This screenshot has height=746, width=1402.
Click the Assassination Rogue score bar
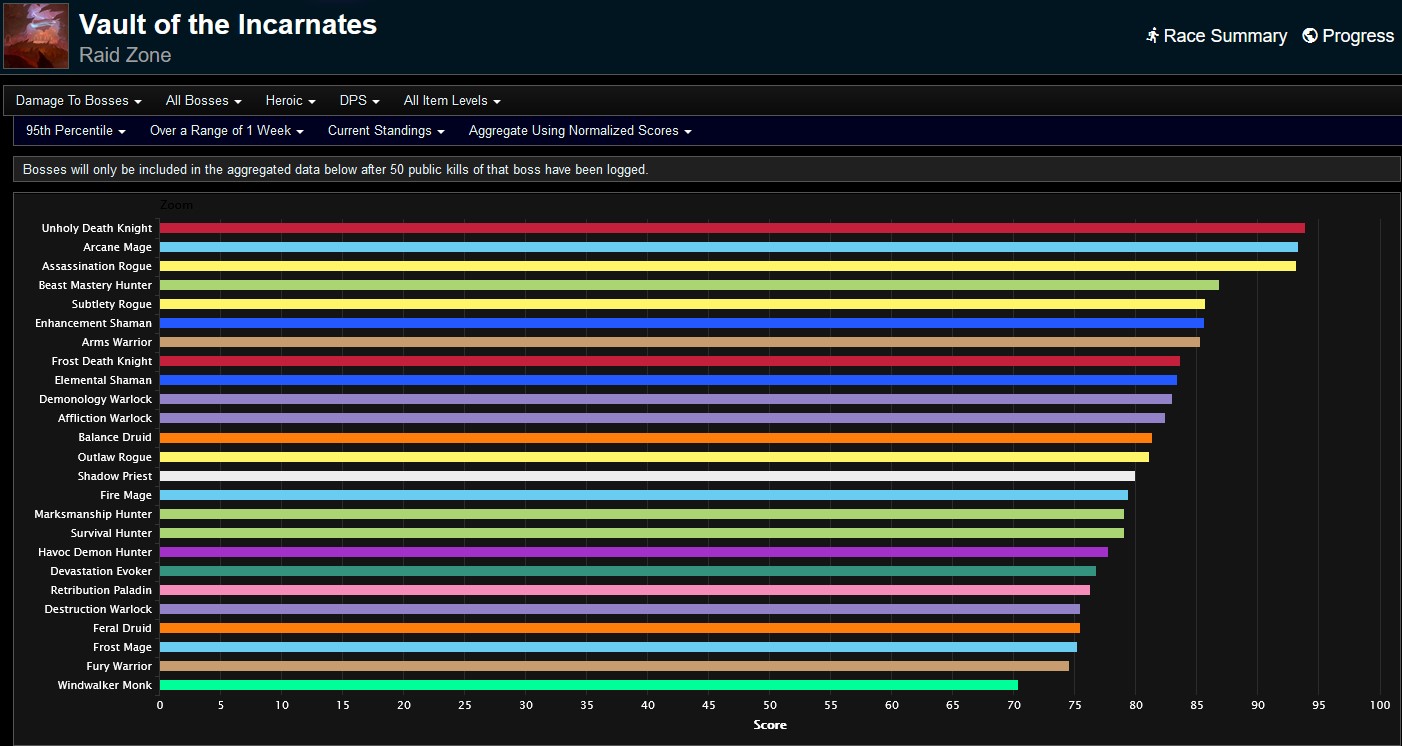[x=700, y=266]
